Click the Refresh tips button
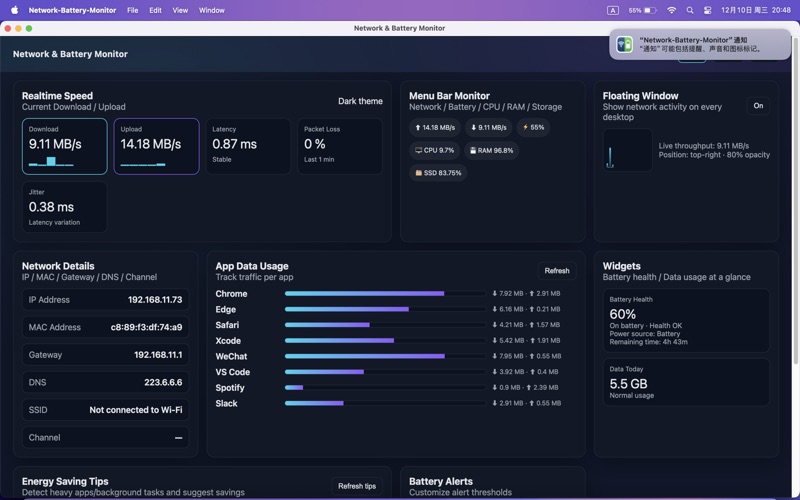 (357, 486)
